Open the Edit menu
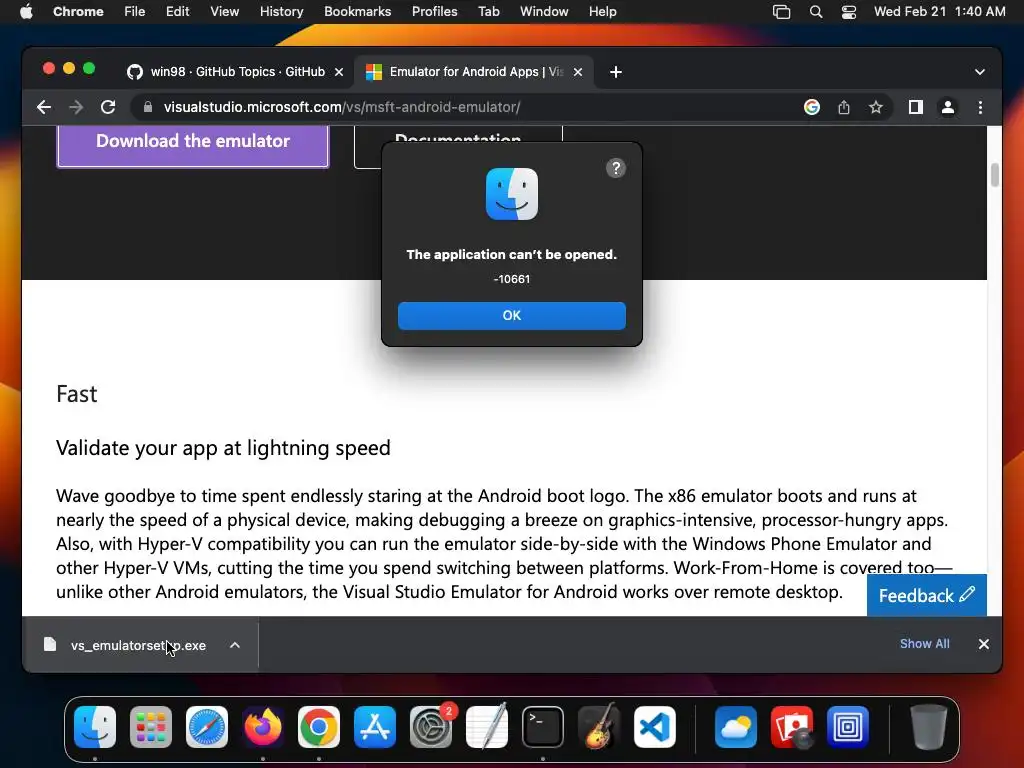 coord(177,12)
